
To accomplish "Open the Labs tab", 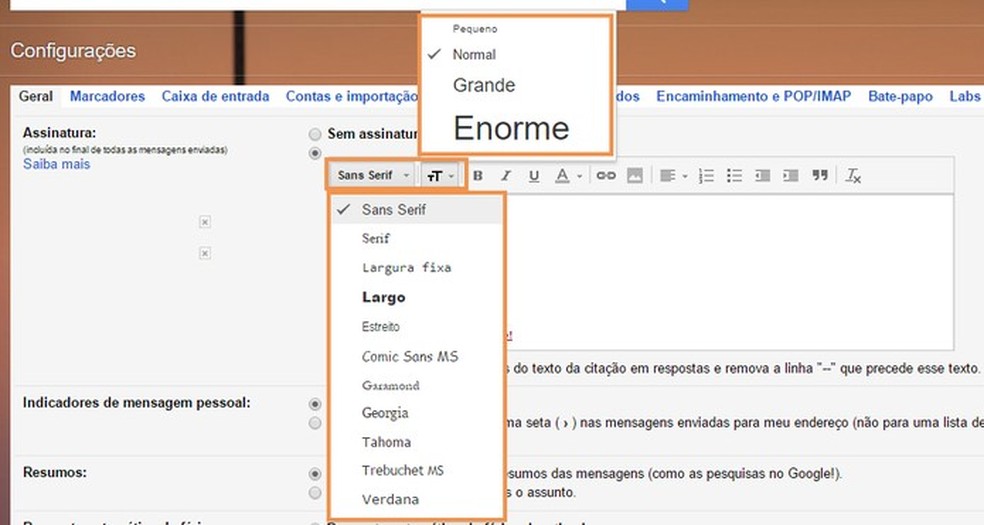I will pyautogui.click(x=965, y=97).
